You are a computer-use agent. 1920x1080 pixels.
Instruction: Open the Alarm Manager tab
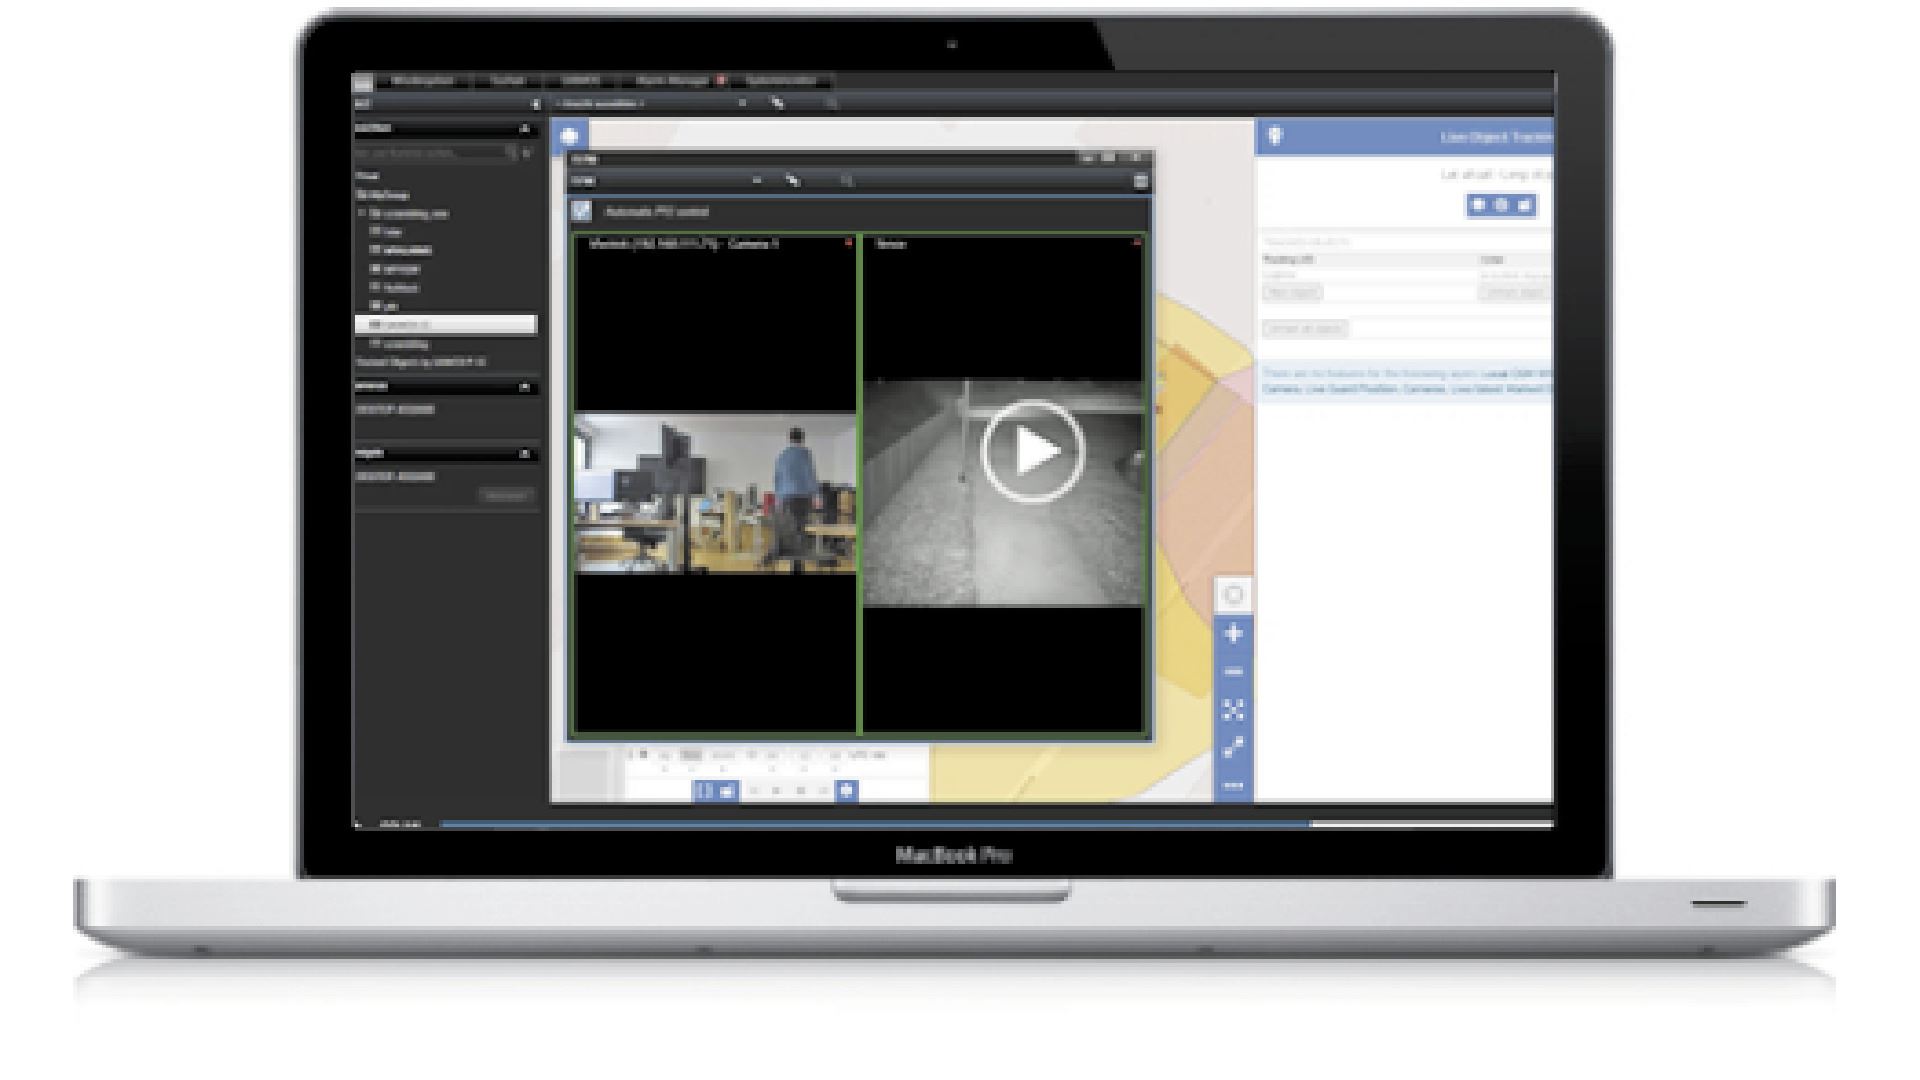coord(673,81)
